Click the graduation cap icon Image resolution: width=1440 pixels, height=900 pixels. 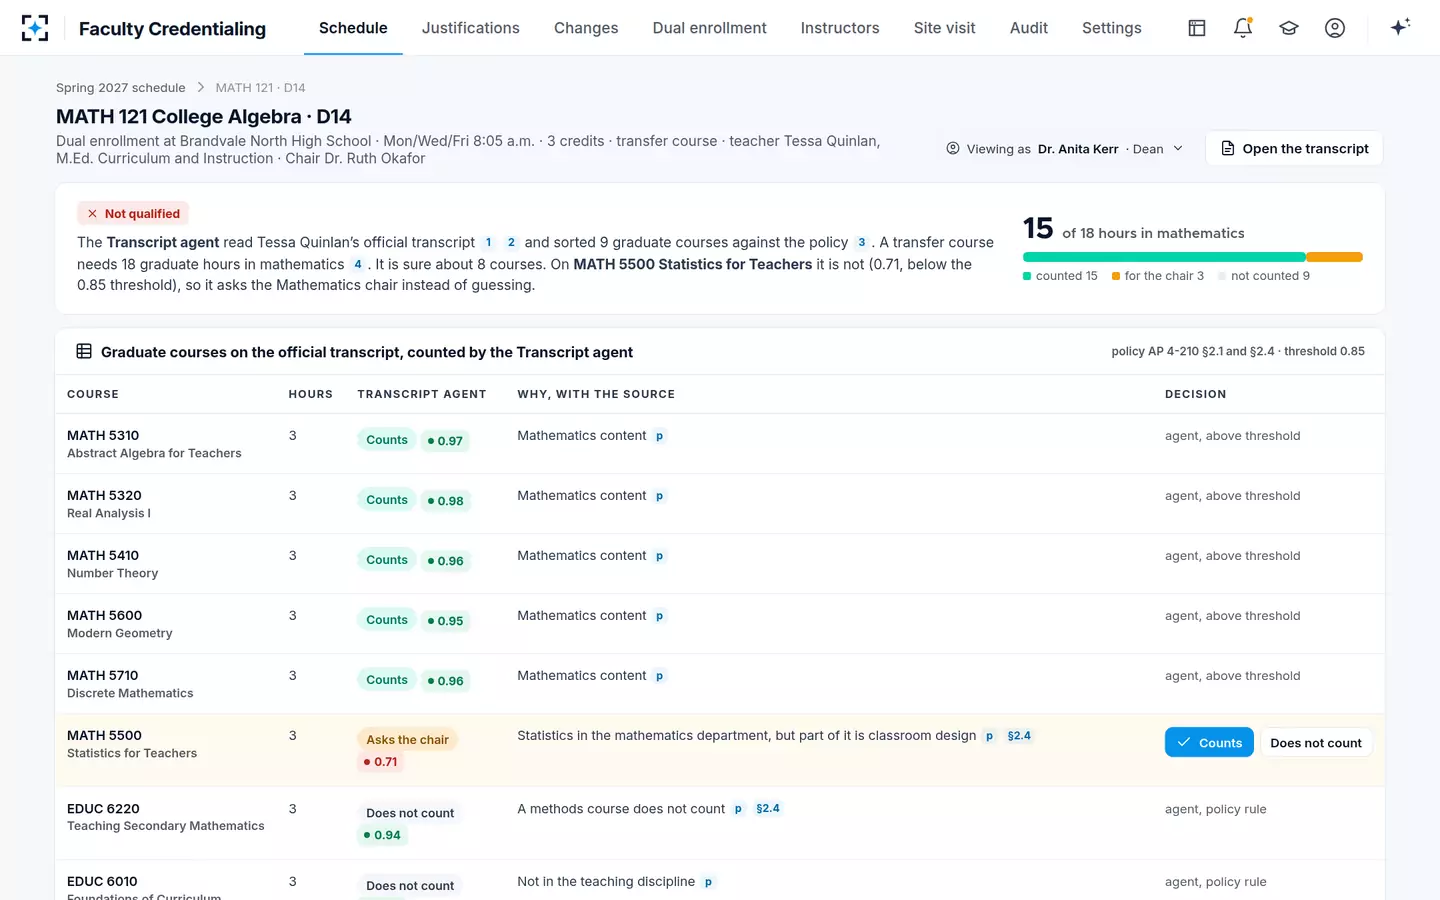1289,28
